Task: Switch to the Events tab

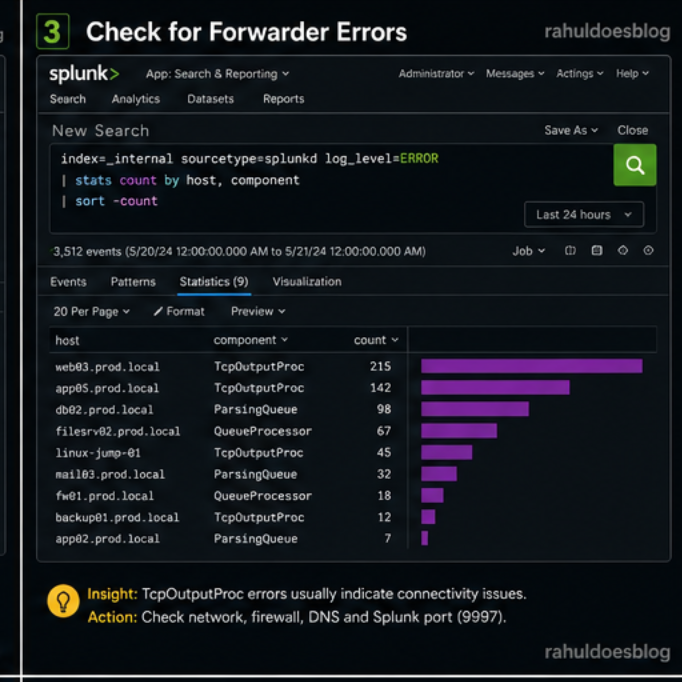Action: [x=68, y=282]
